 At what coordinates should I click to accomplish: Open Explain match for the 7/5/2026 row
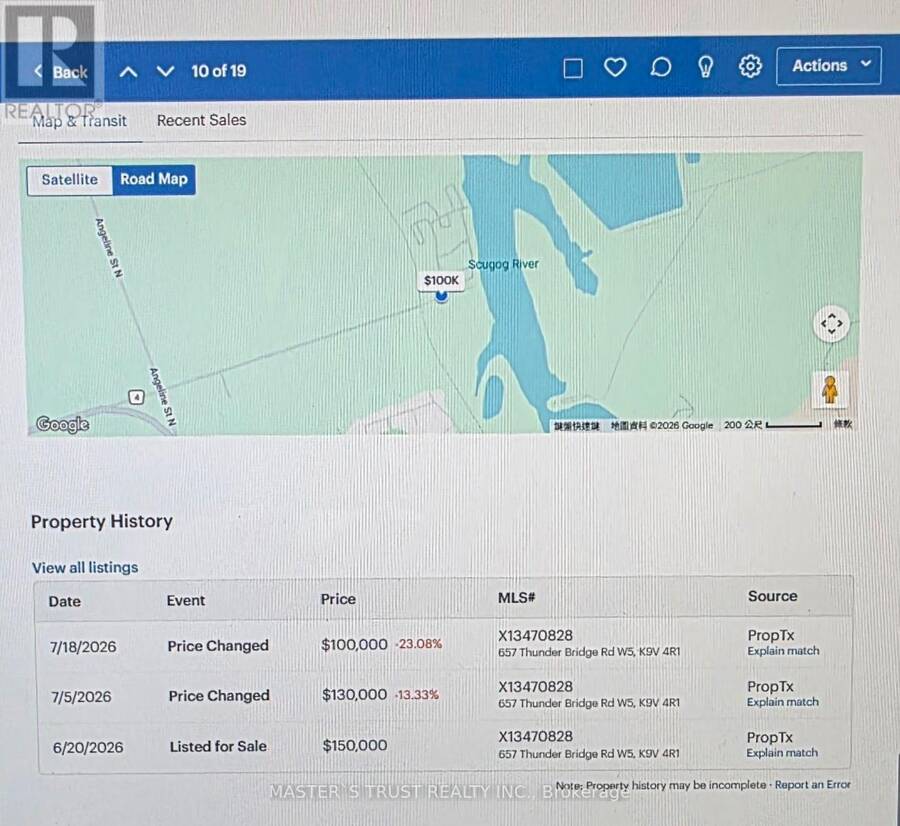(x=782, y=702)
